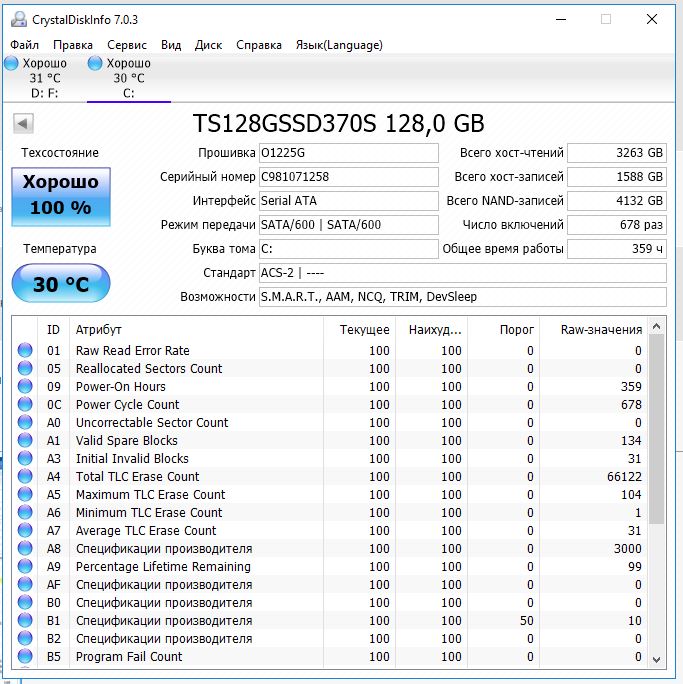Select the D: F: disk status orb

(11, 63)
